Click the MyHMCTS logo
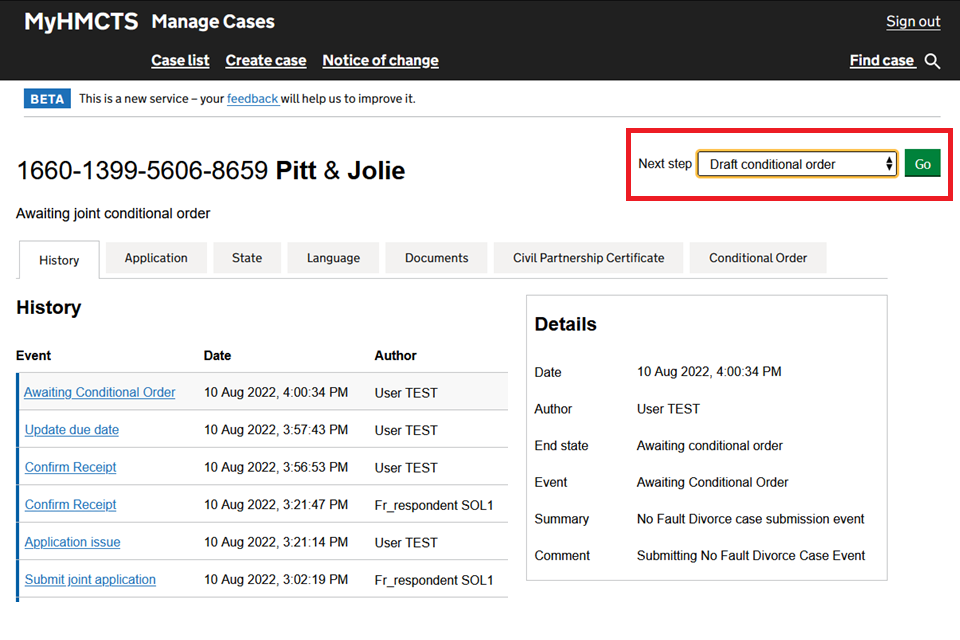 point(81,21)
